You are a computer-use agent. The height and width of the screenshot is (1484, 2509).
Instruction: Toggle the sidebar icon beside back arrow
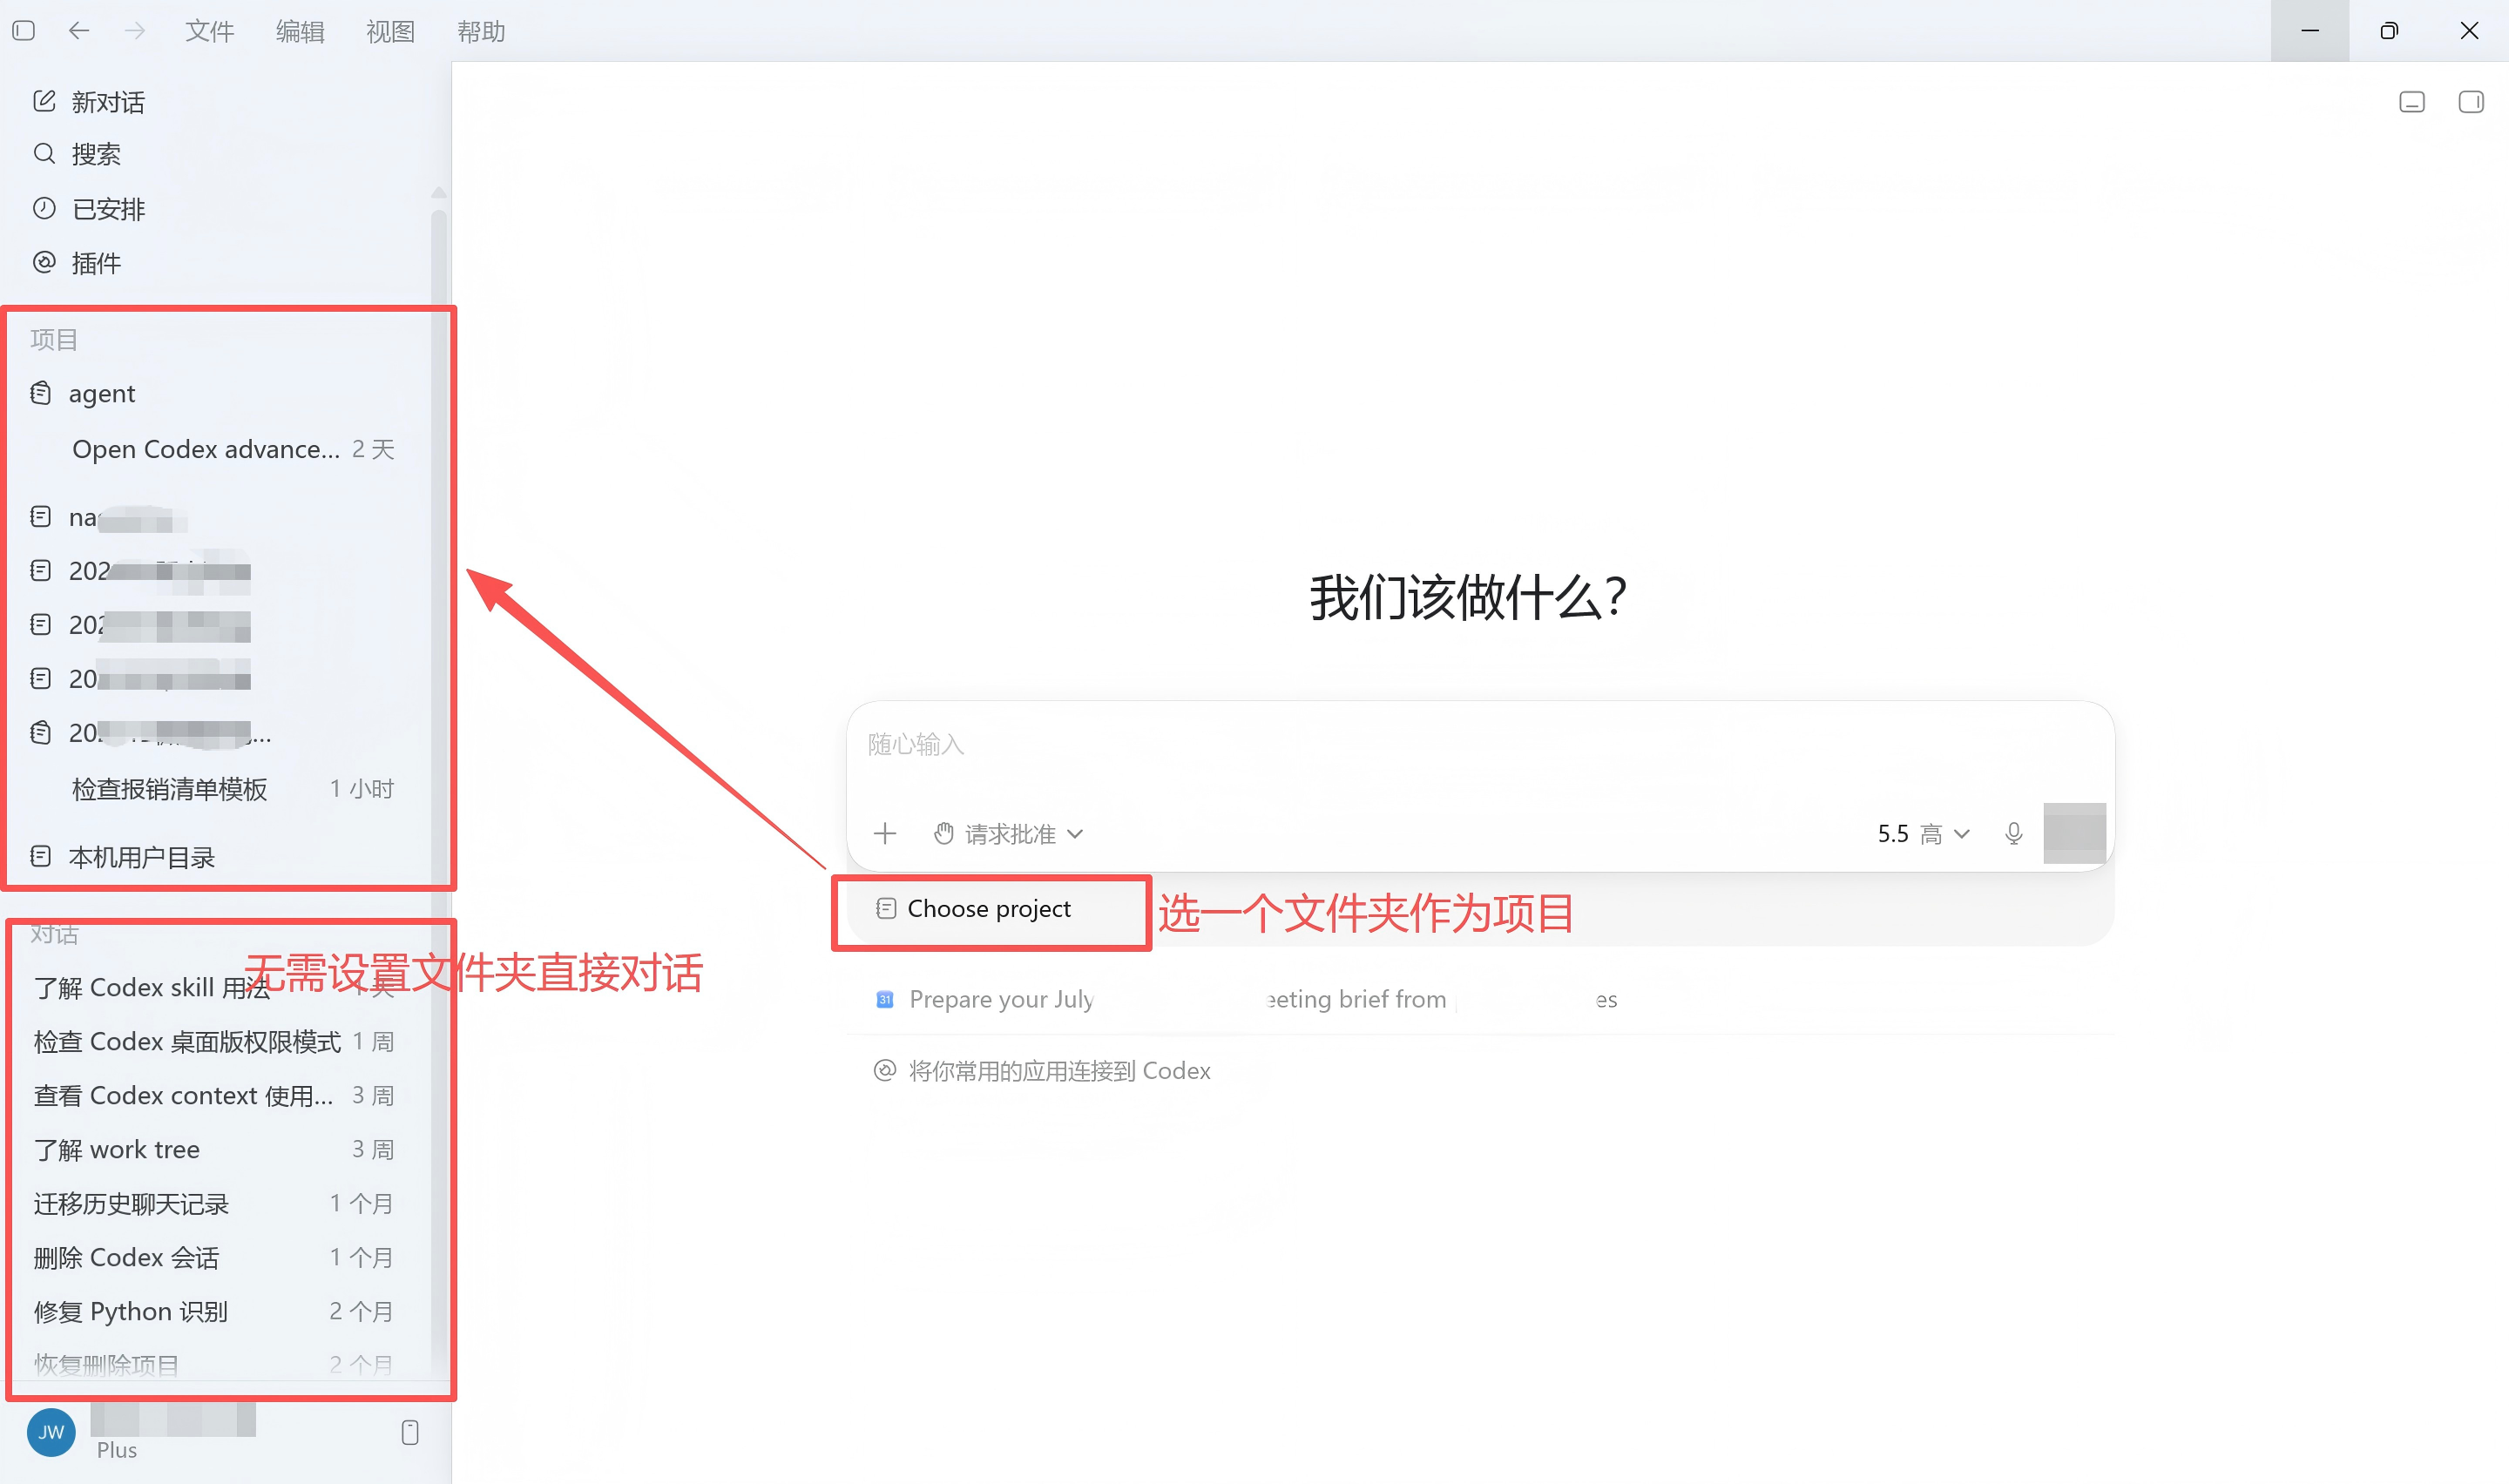click(x=24, y=31)
